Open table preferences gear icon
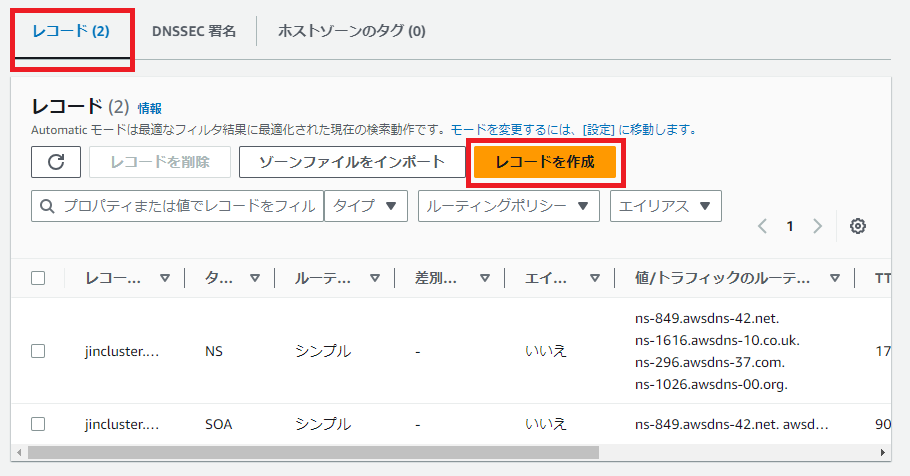910x476 pixels. [857, 226]
